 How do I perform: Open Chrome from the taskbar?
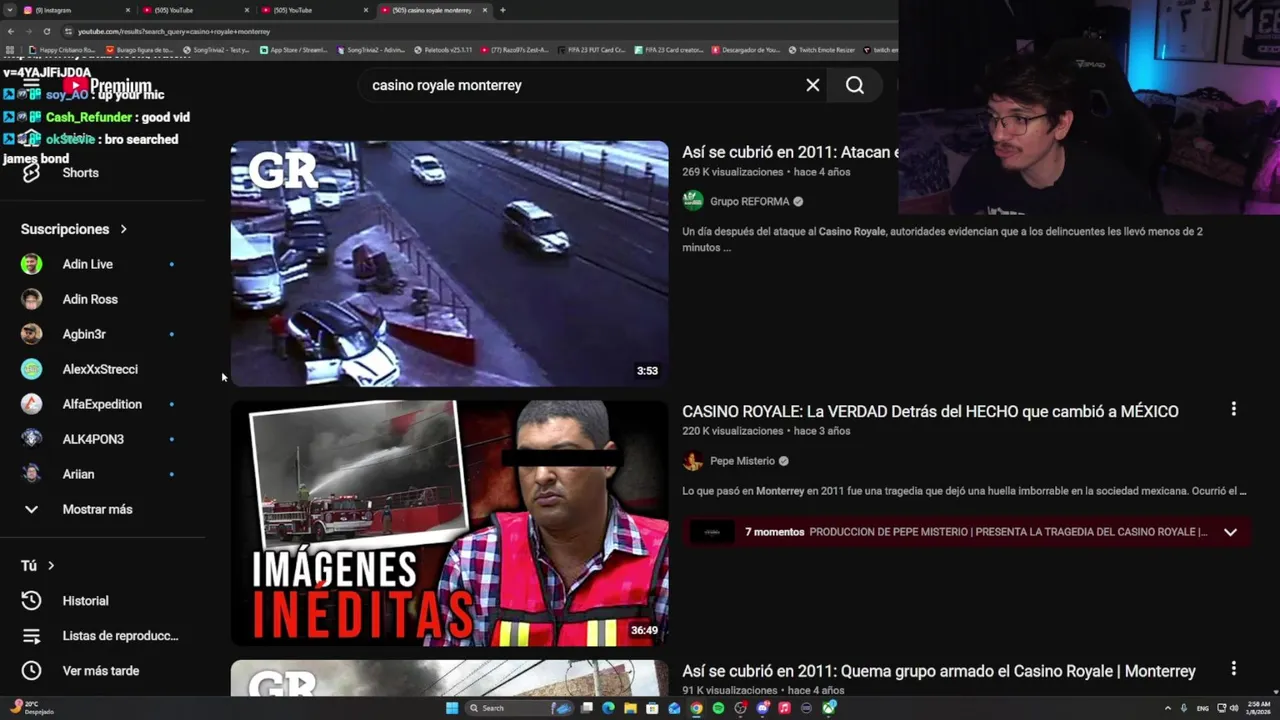[x=696, y=708]
